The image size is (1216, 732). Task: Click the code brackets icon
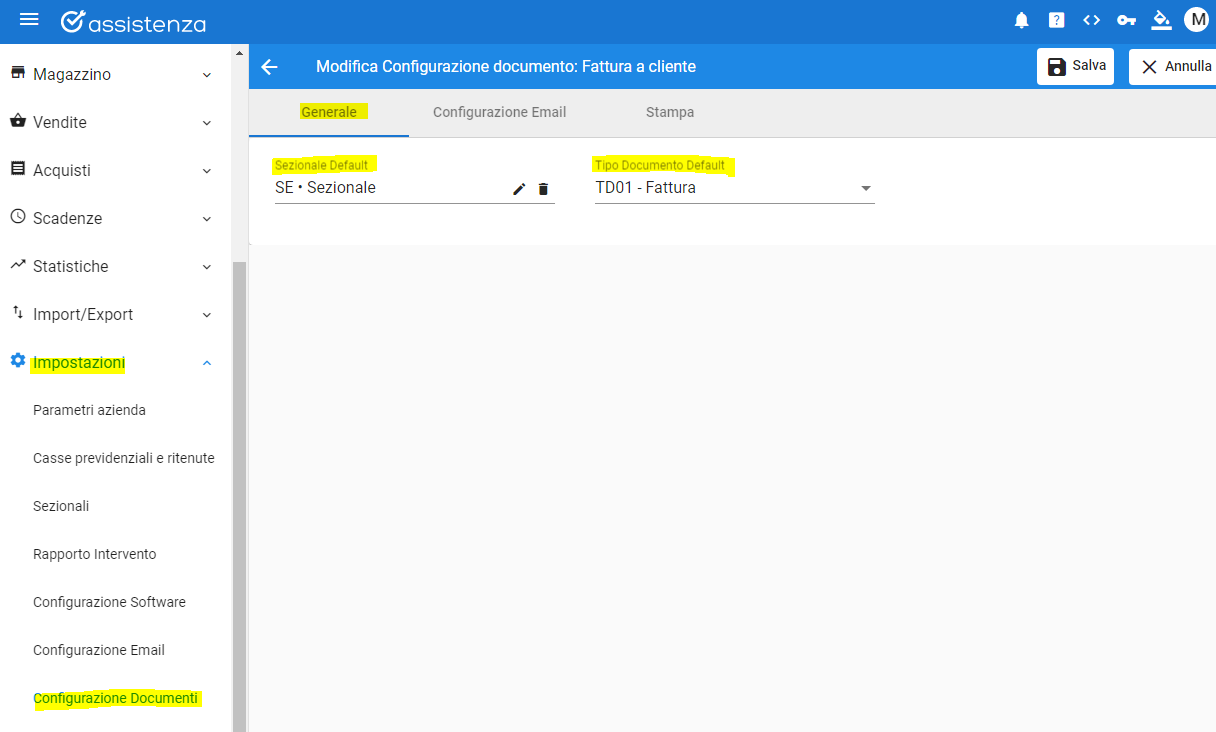[x=1091, y=20]
